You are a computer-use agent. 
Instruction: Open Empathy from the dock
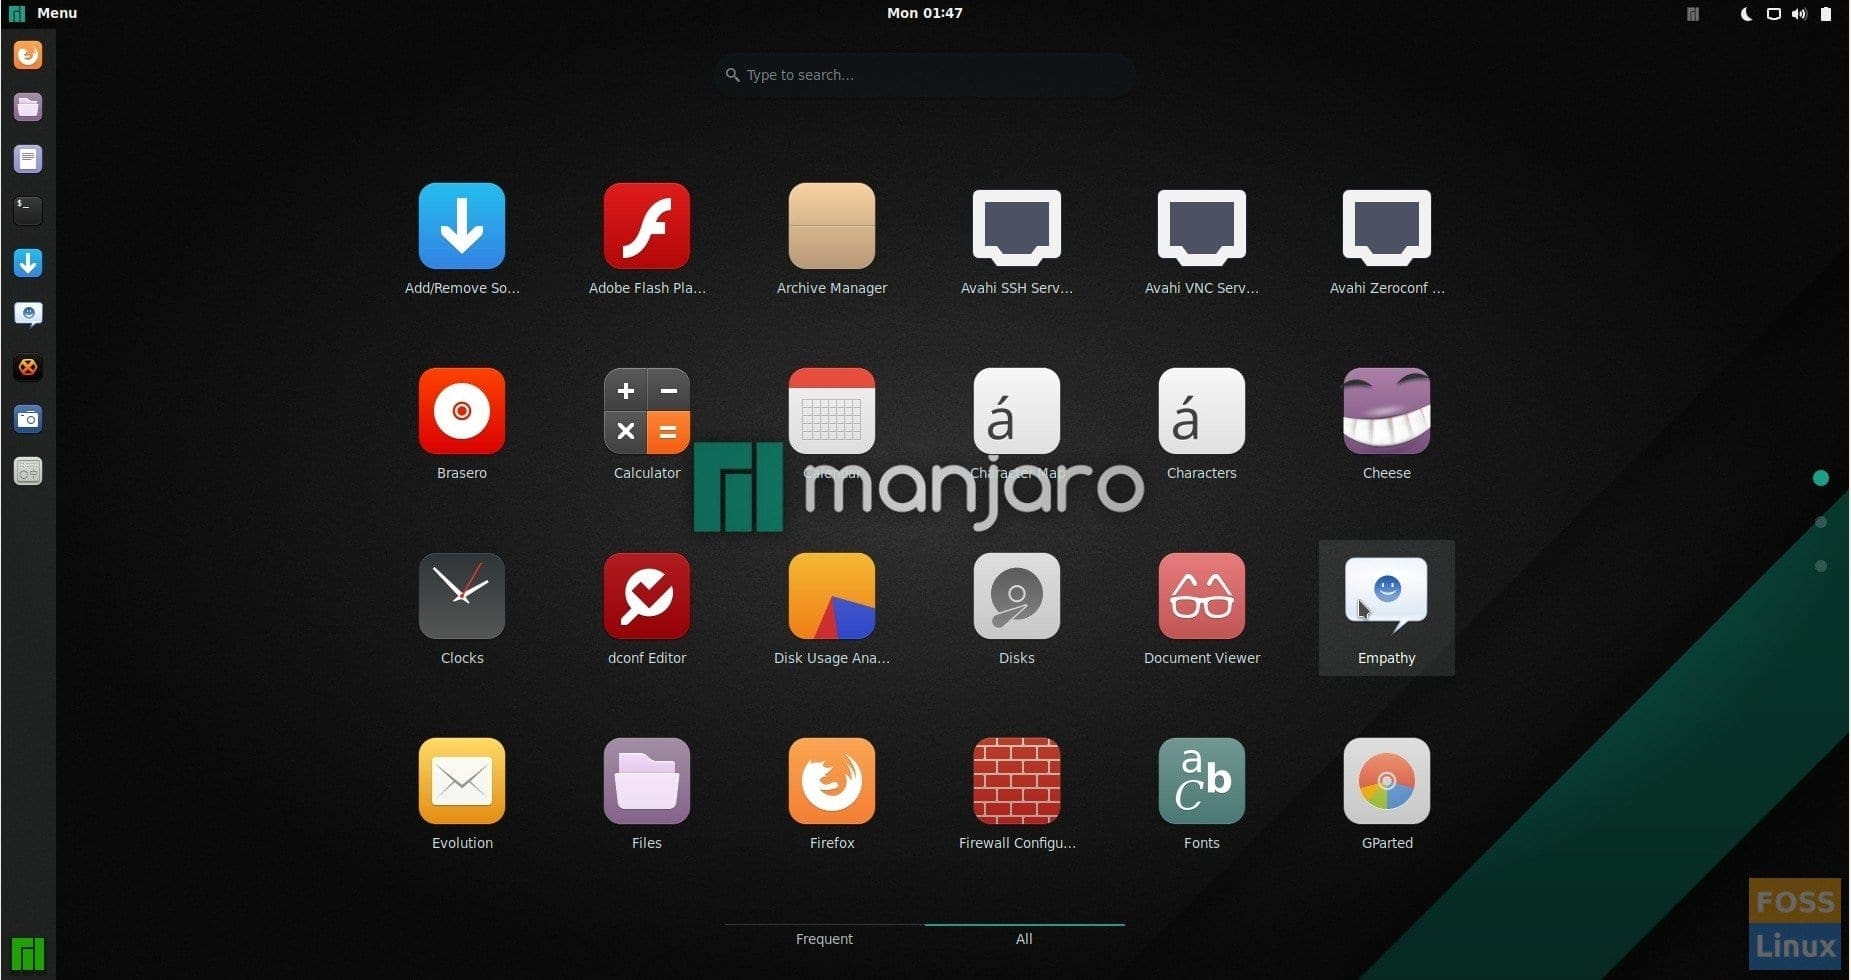28,315
